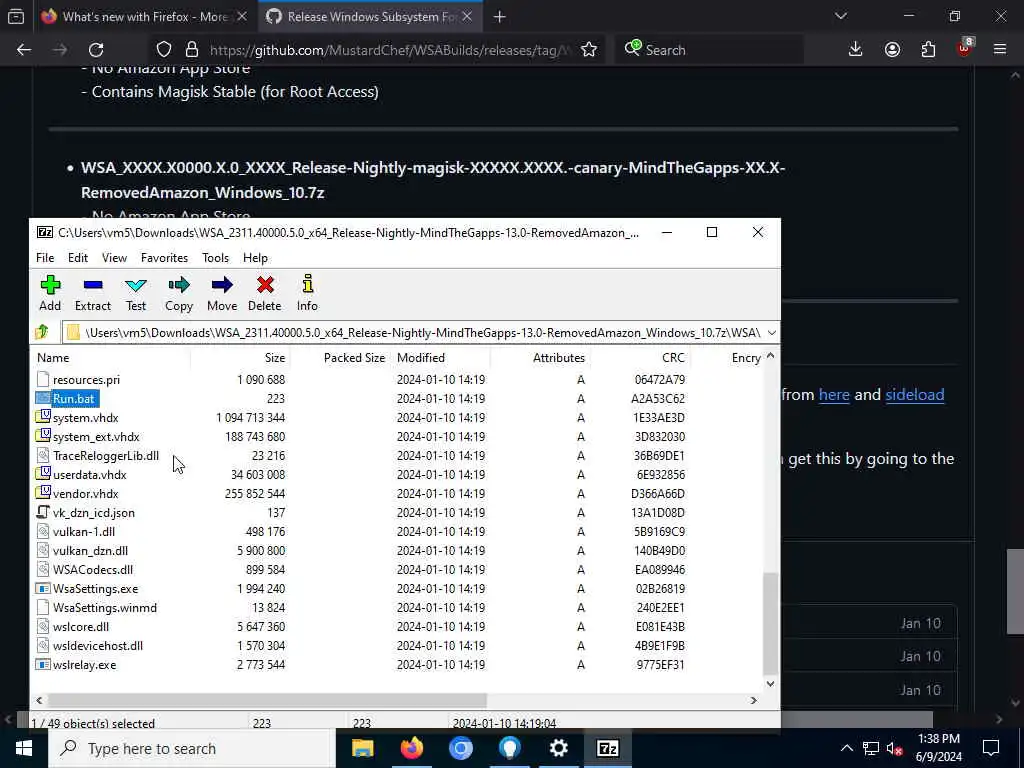Follow the 'here' link on GitHub page

(x=834, y=394)
